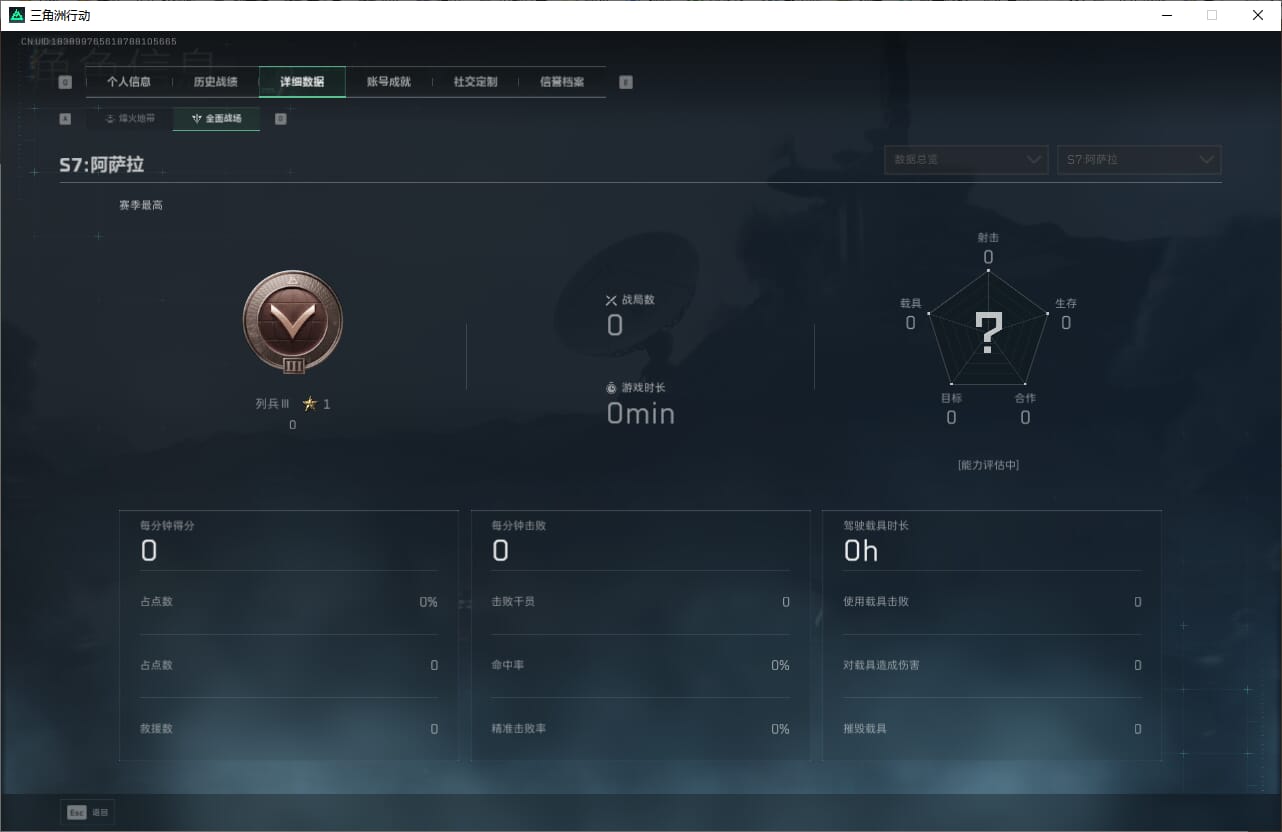This screenshot has width=1282, height=832.
Task: Switch to the 历史战绩 tab
Action: click(x=215, y=82)
